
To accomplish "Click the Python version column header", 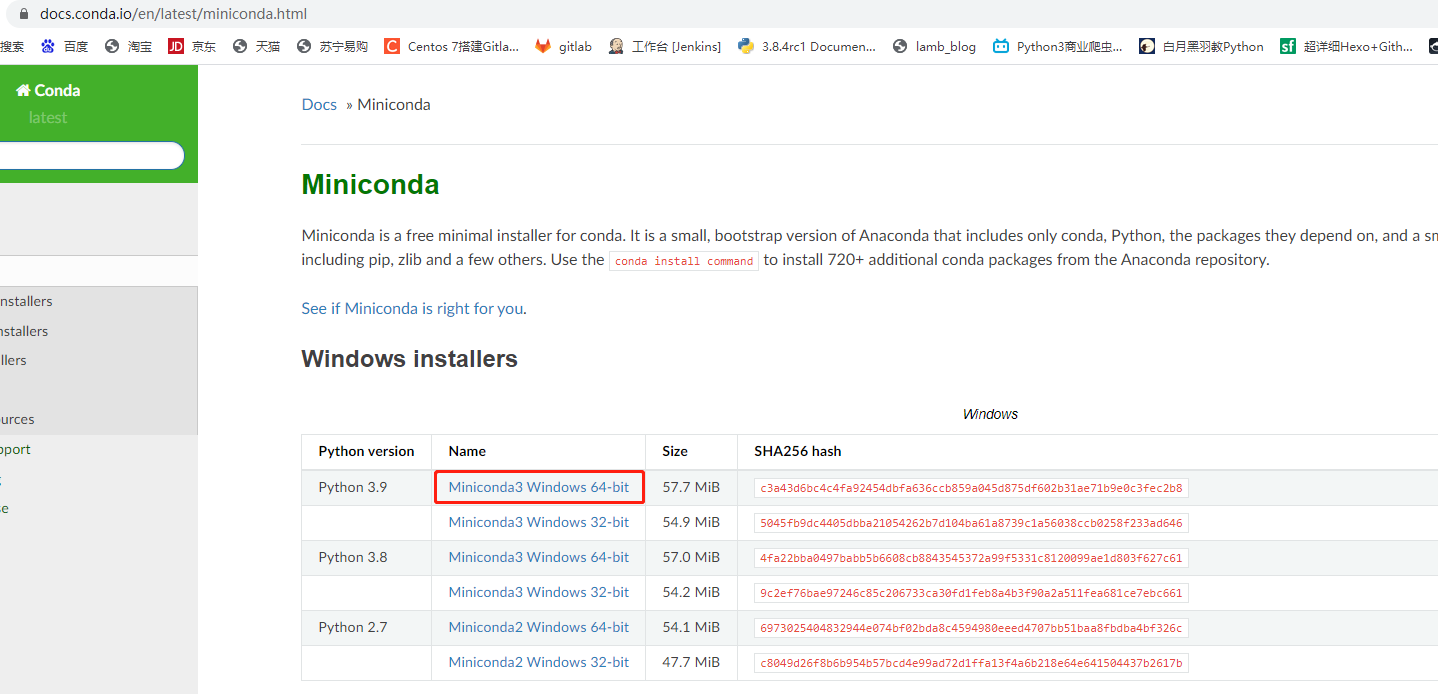I will [366, 451].
